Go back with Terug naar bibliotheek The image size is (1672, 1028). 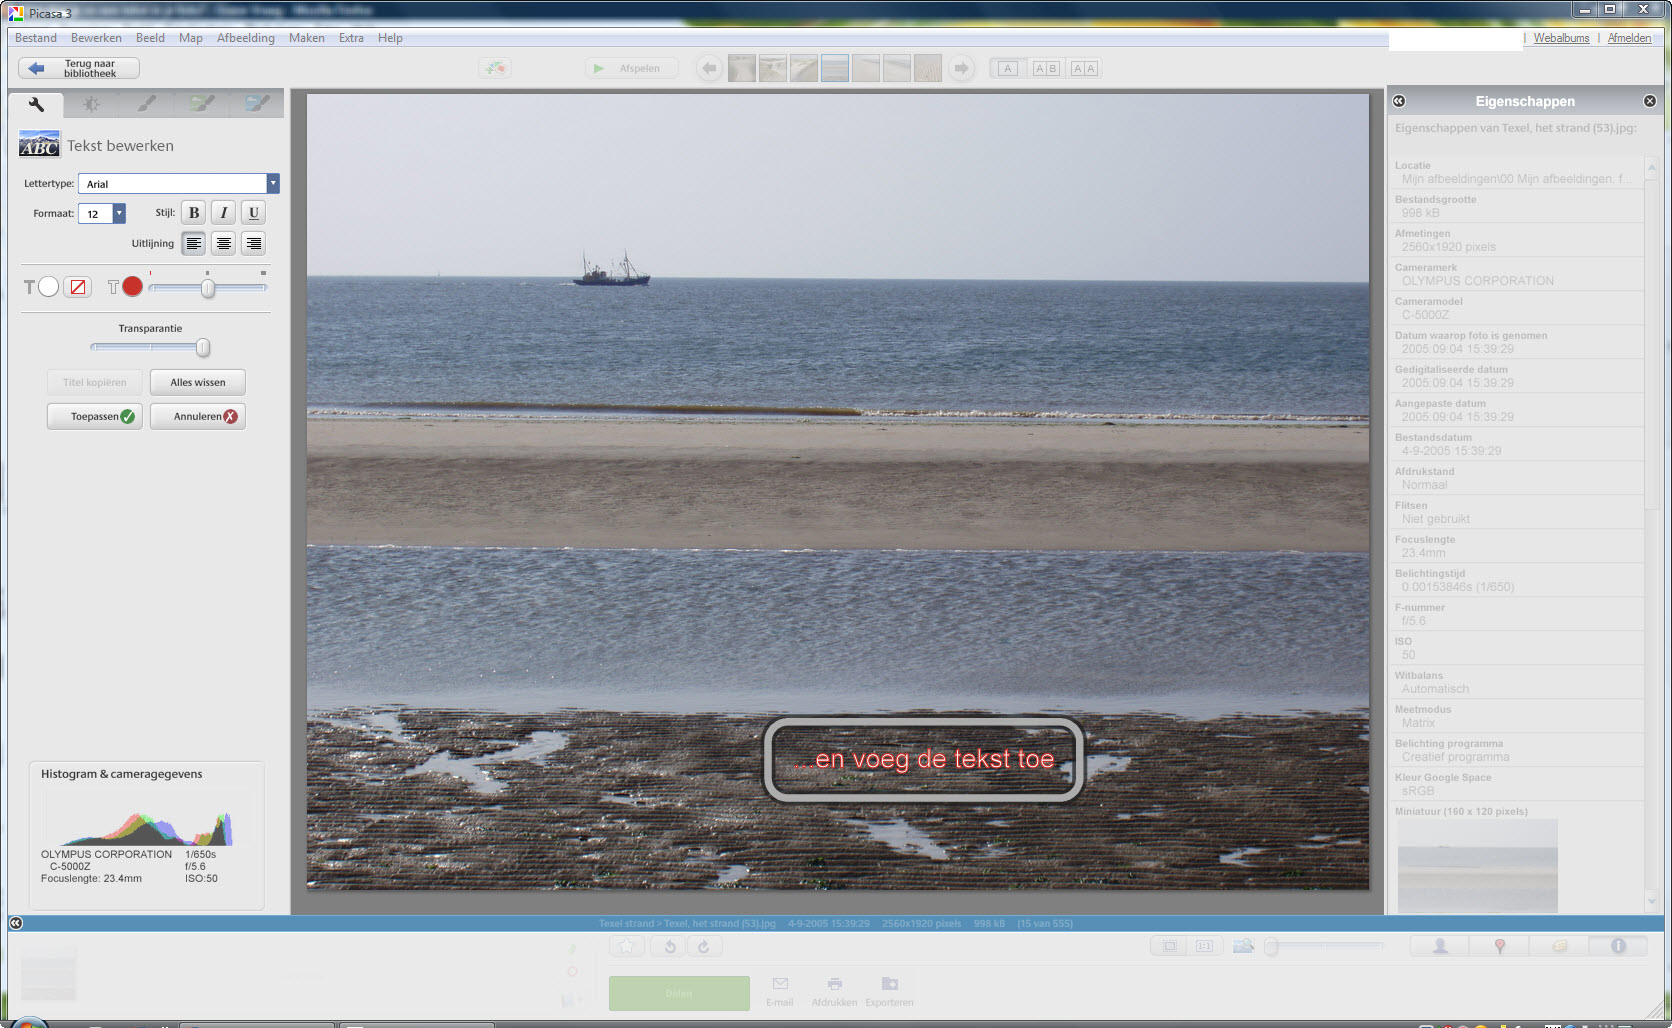coord(79,68)
